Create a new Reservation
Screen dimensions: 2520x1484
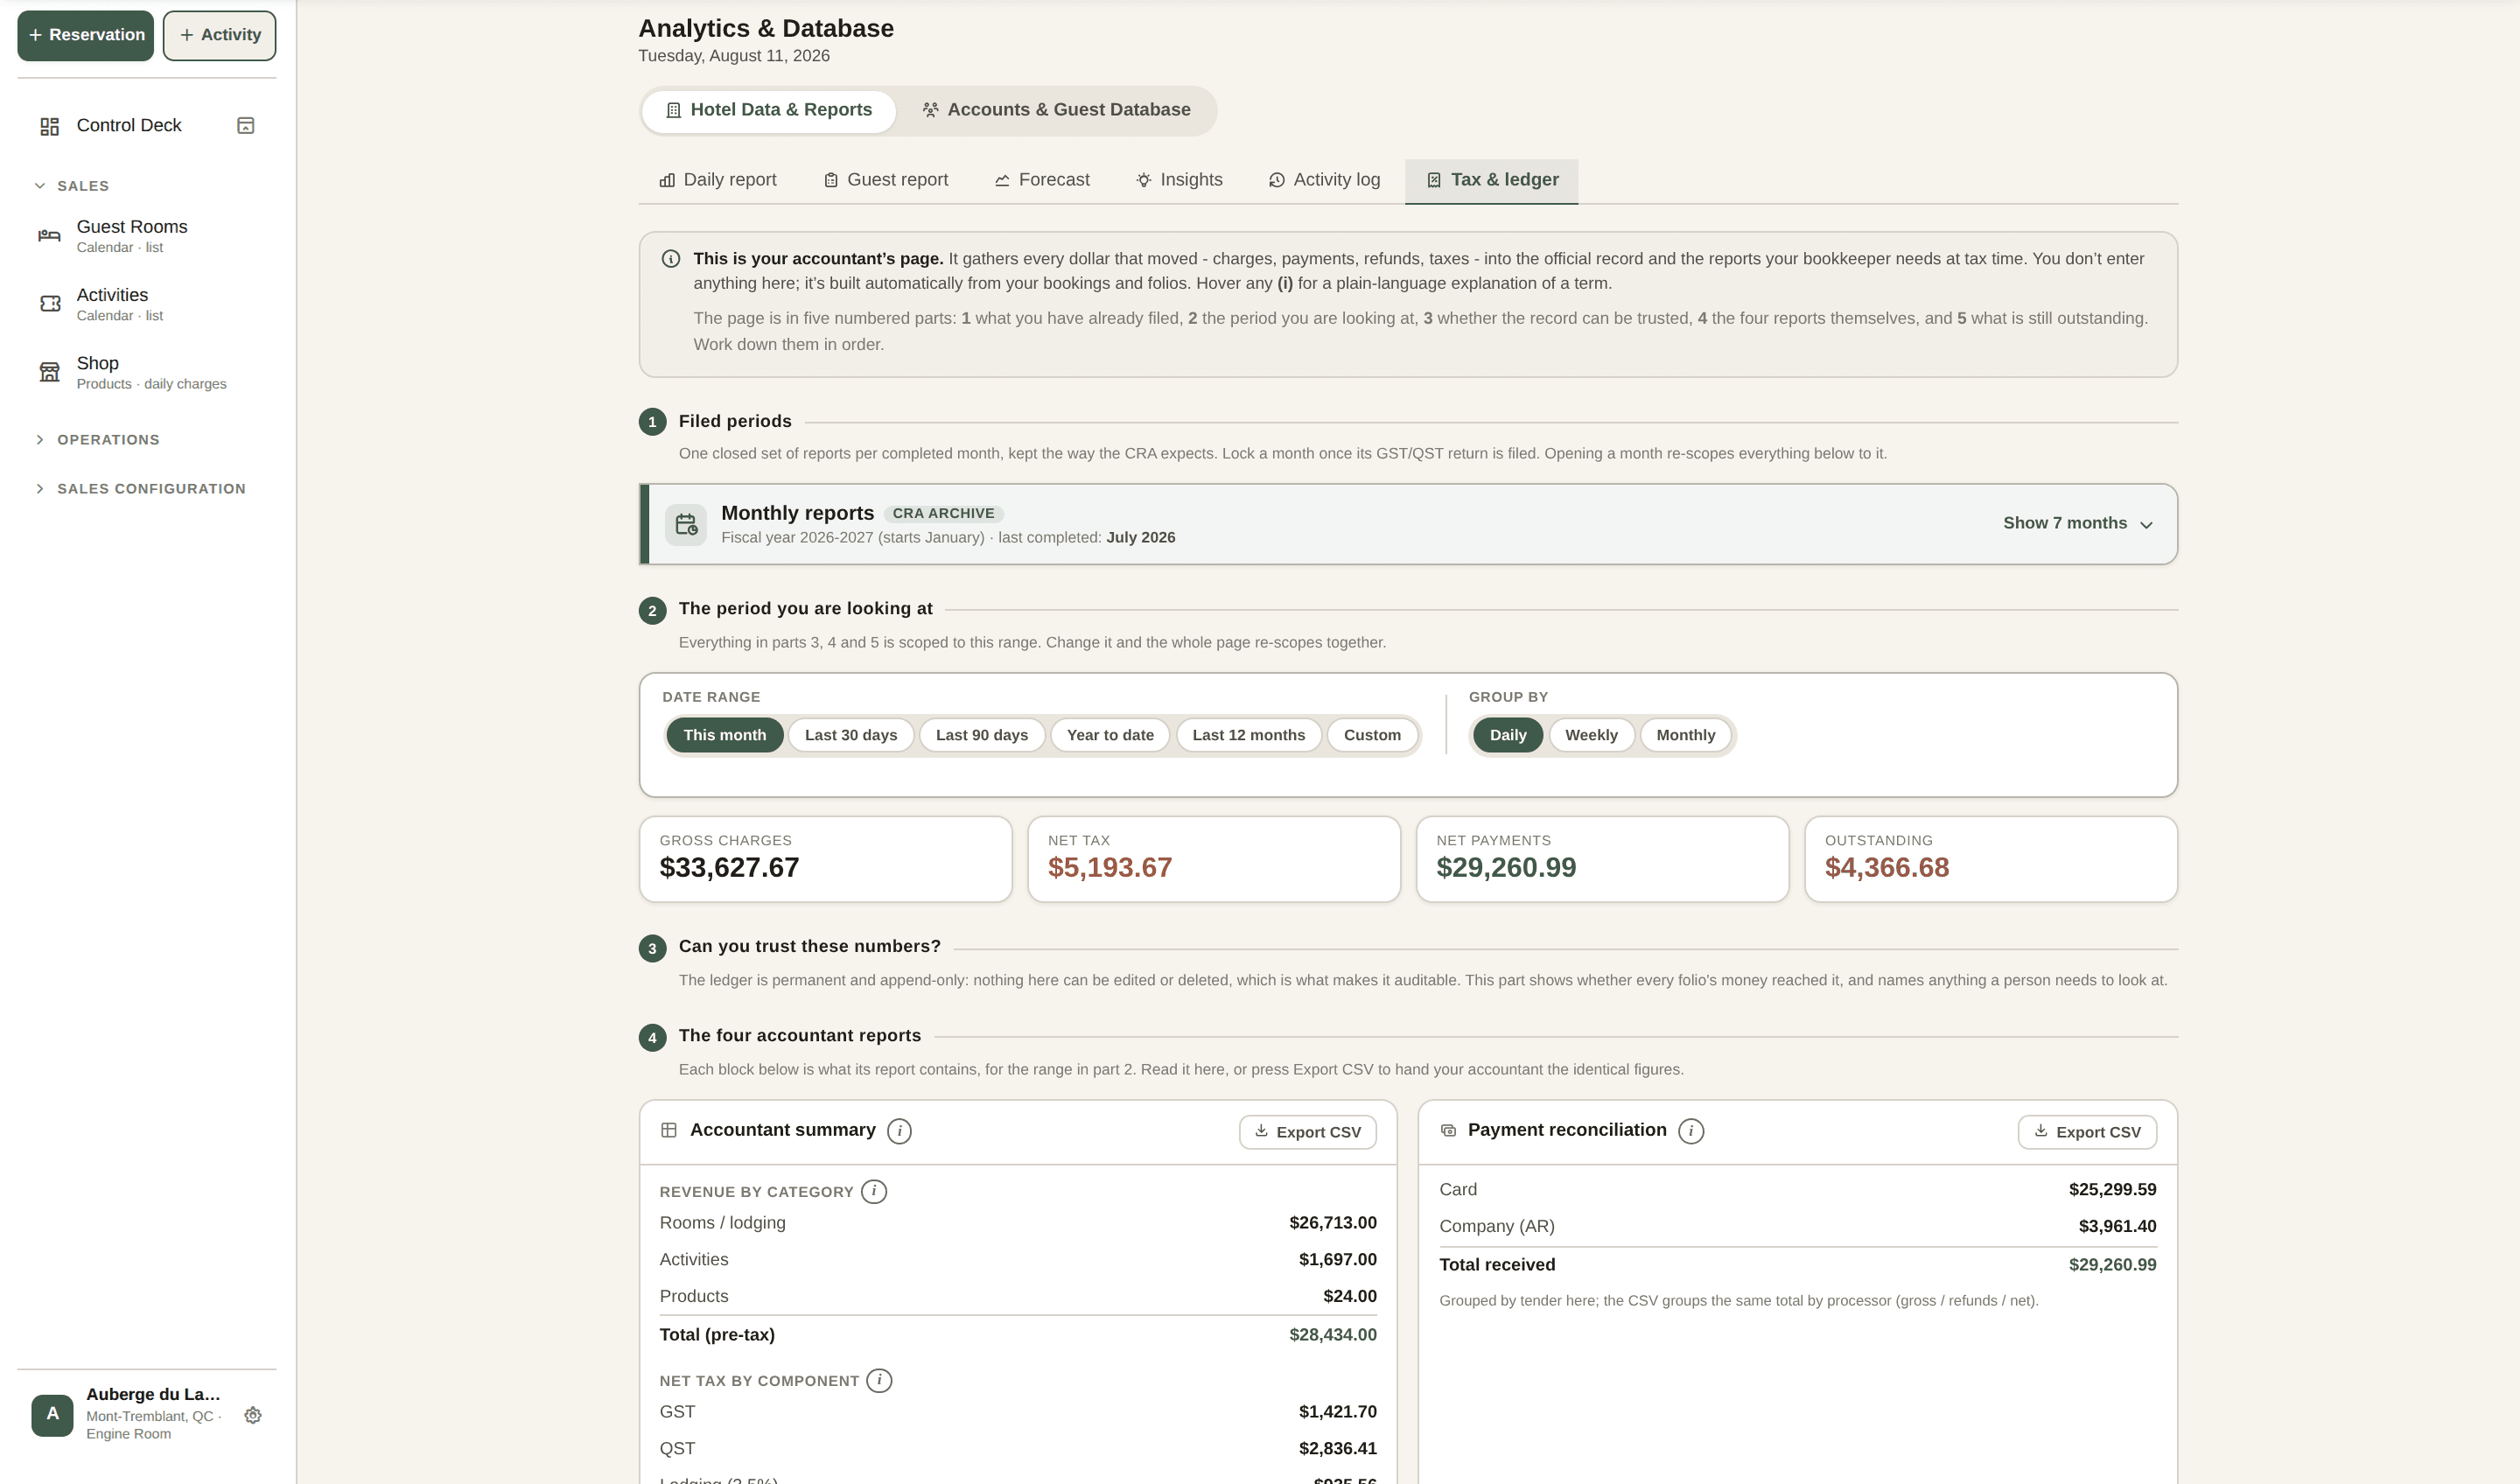86,35
